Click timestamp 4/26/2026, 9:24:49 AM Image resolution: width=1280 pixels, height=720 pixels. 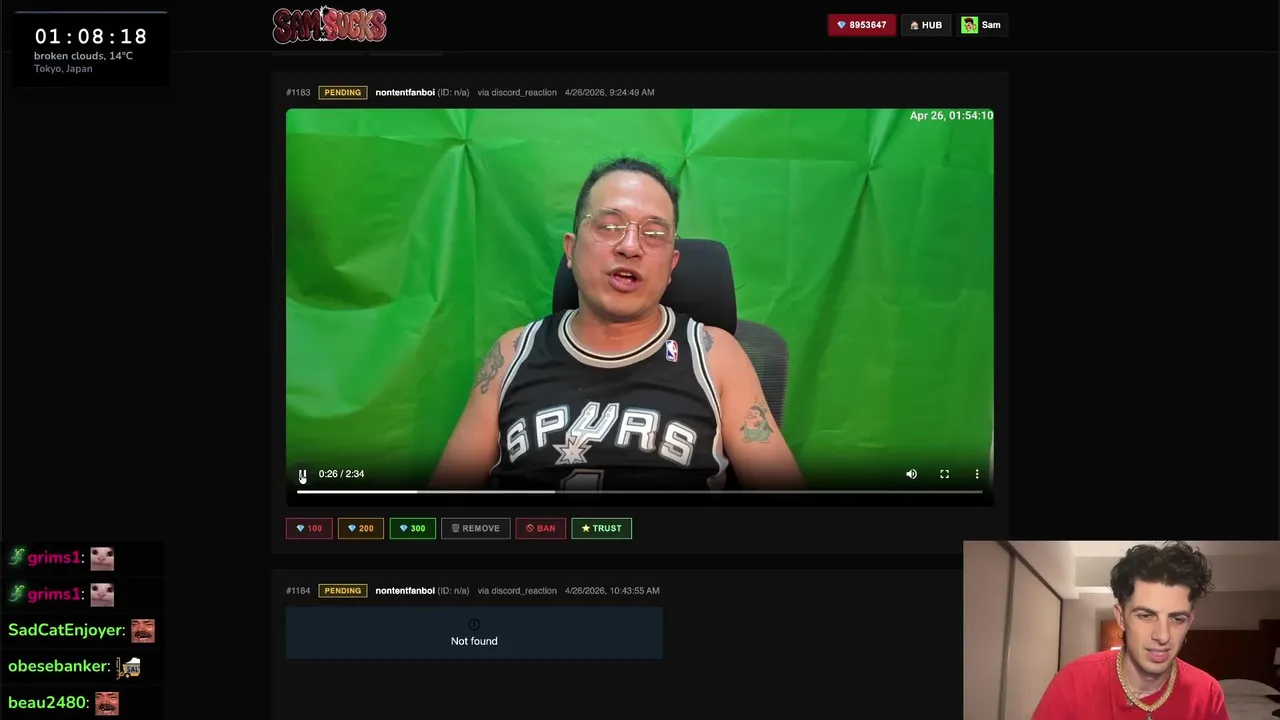(609, 92)
